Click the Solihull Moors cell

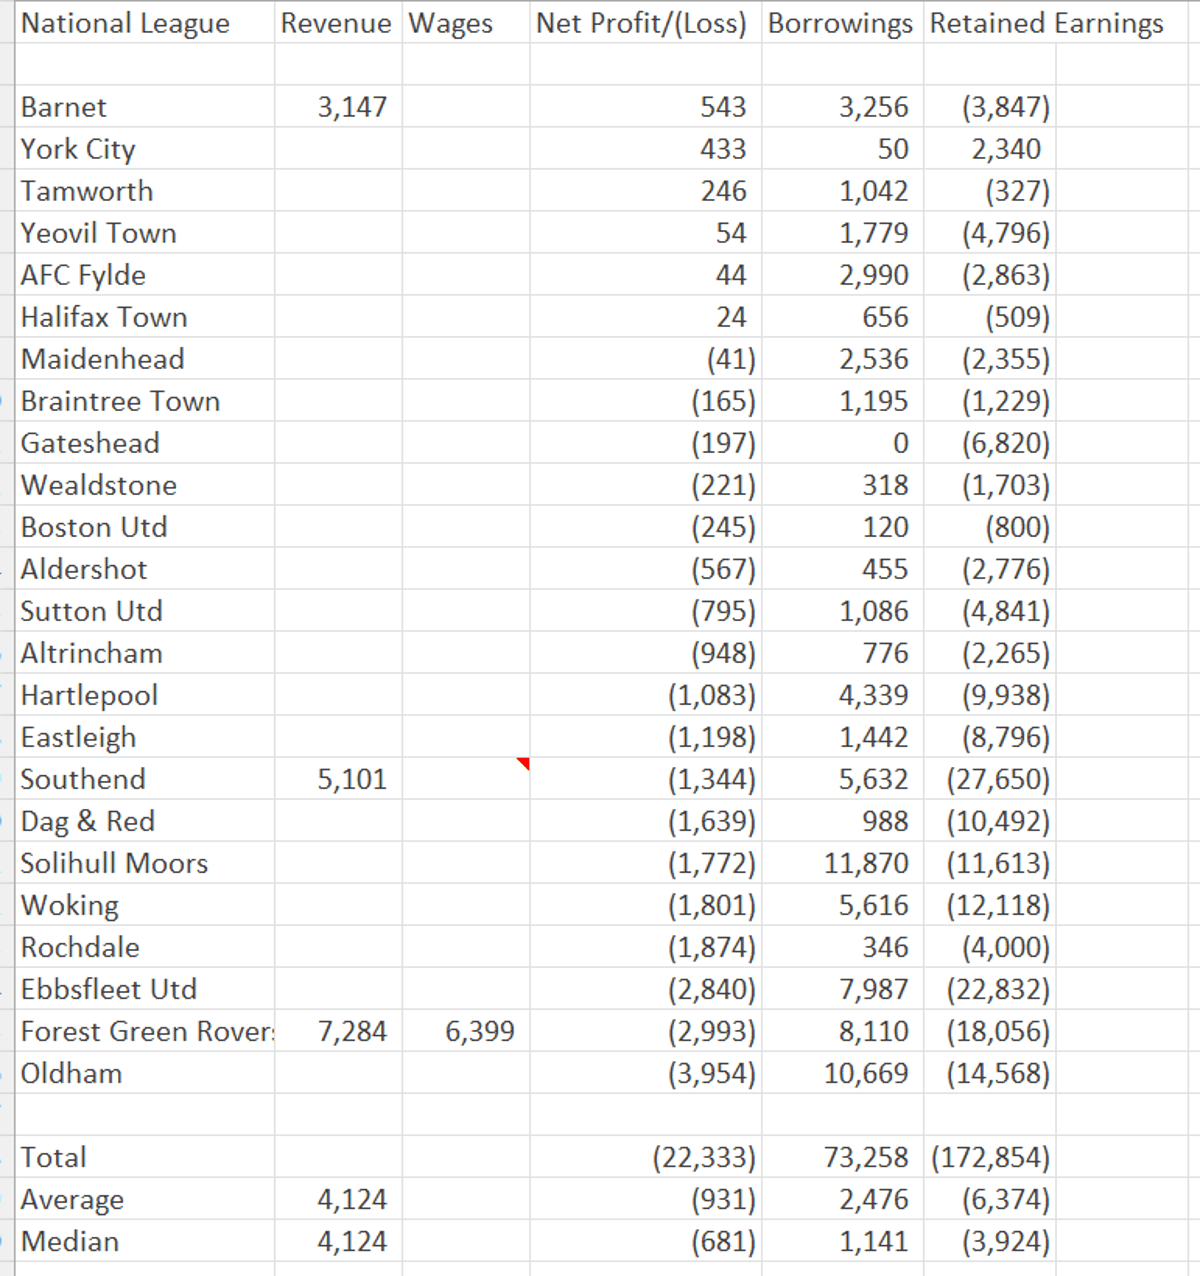[x=146, y=862]
